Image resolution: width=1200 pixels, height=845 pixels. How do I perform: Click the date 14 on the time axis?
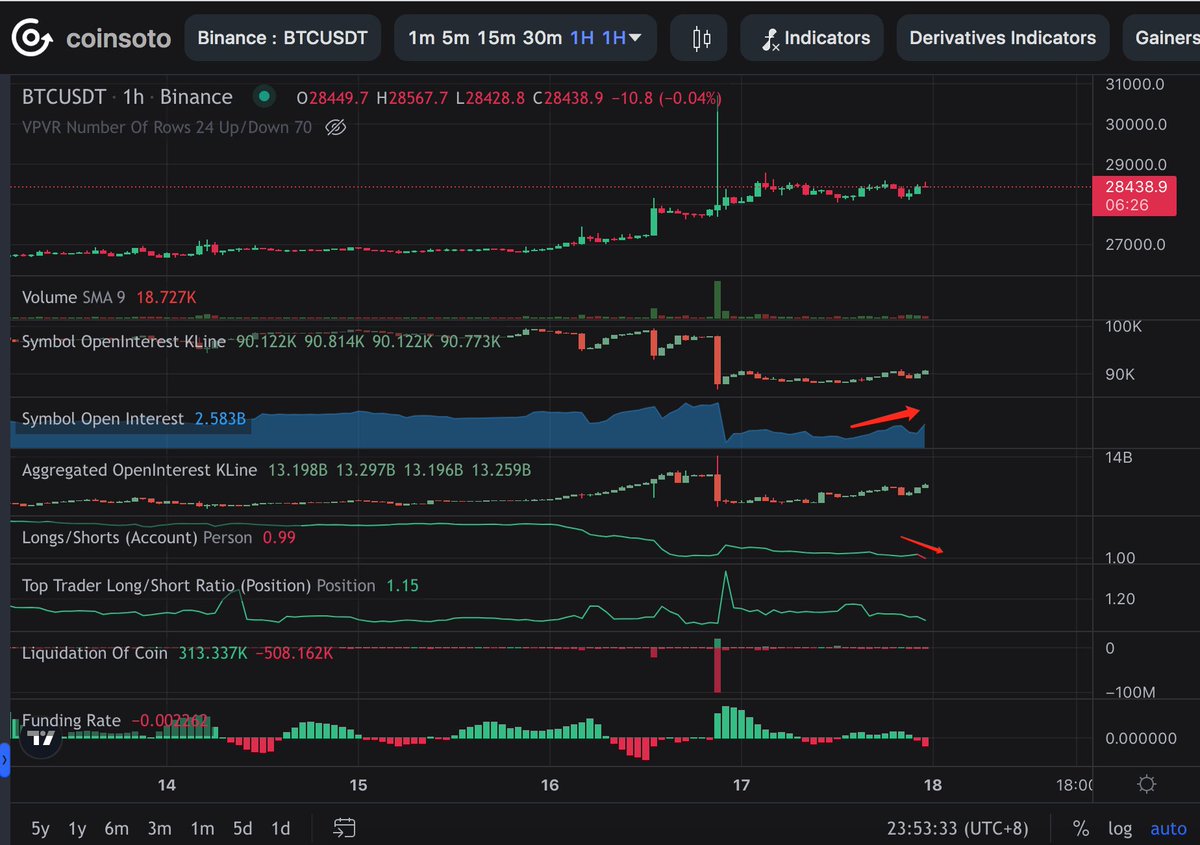[x=167, y=785]
